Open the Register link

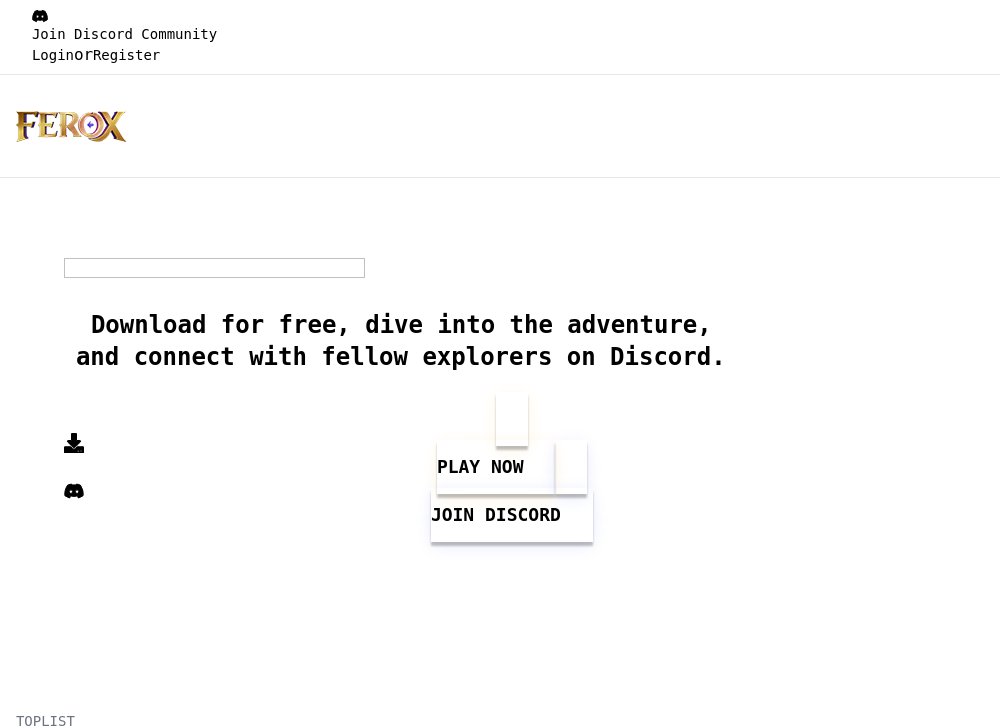[x=126, y=55]
